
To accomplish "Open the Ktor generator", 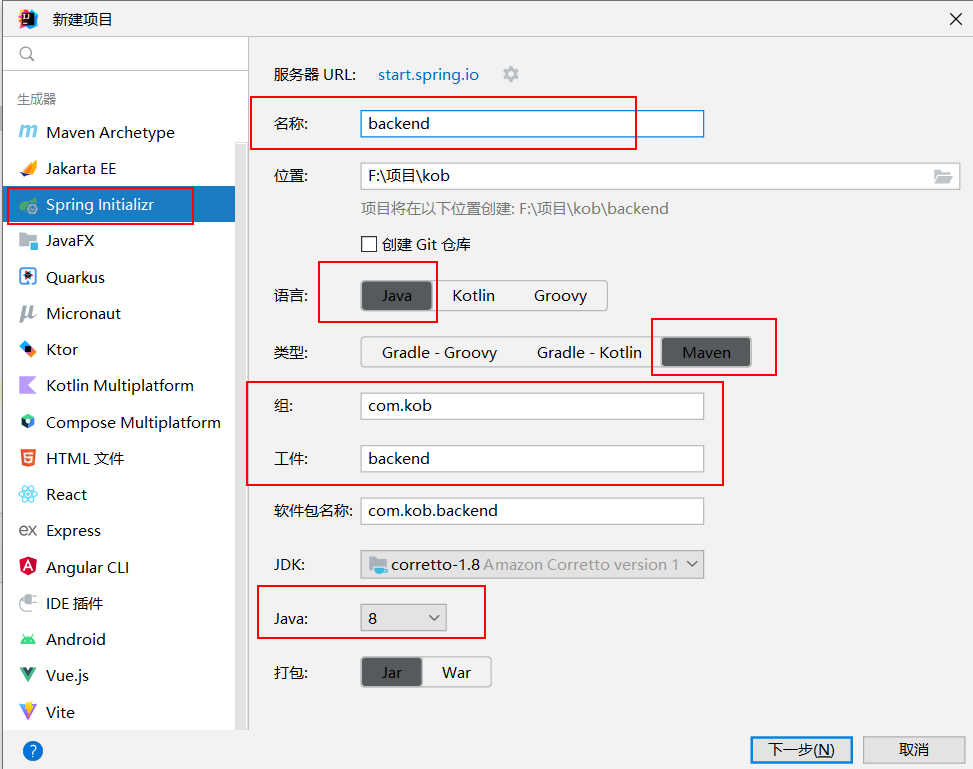I will [x=62, y=349].
